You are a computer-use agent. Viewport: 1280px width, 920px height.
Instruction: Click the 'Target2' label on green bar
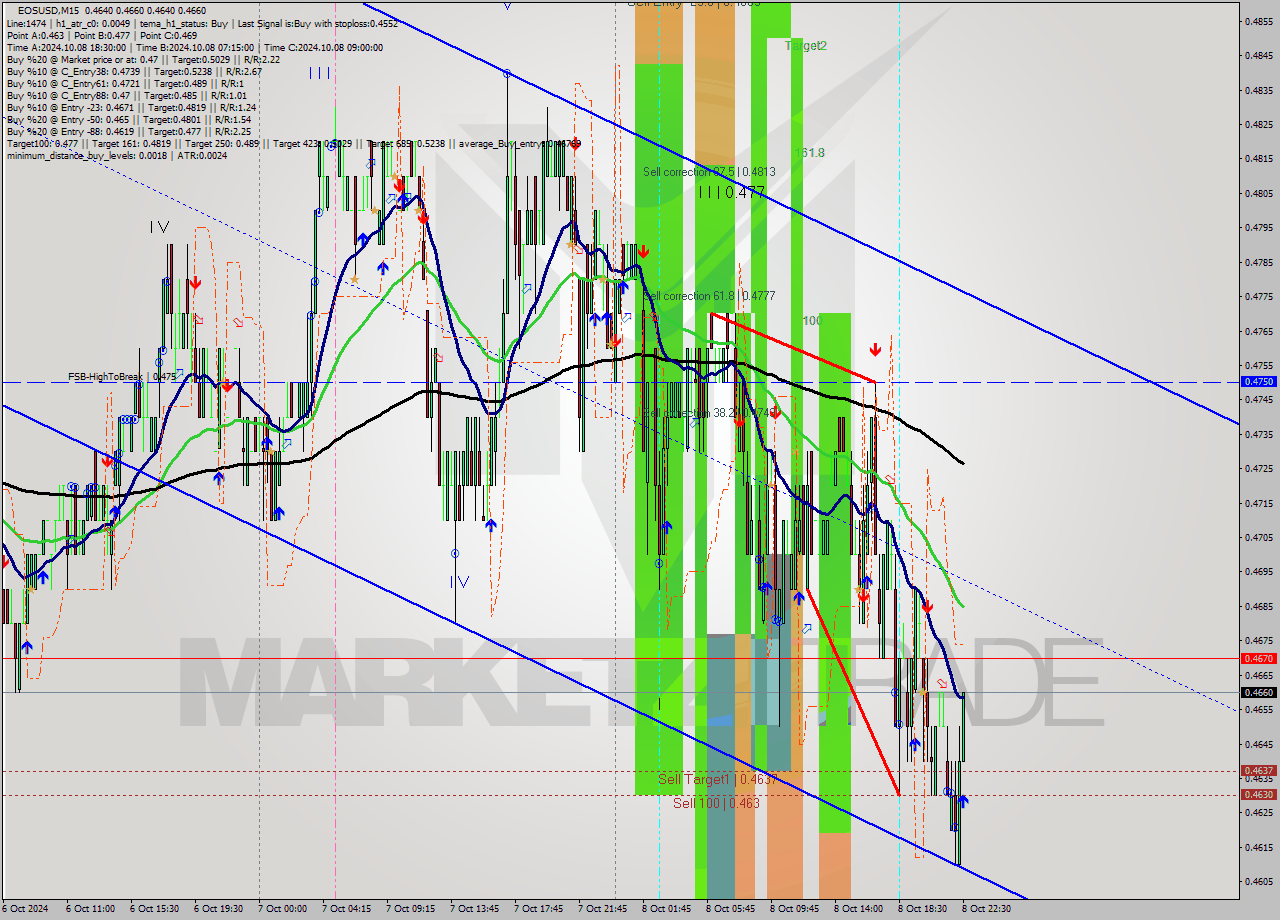click(x=806, y=46)
